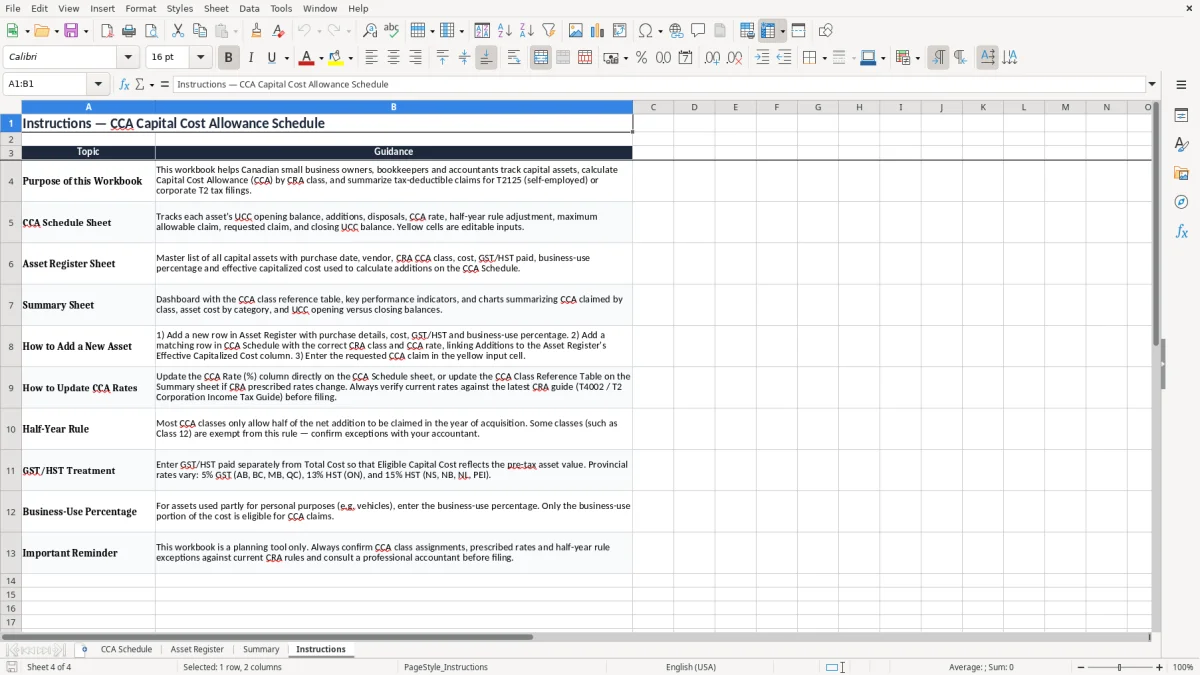Click the Save document icon

tap(71, 31)
